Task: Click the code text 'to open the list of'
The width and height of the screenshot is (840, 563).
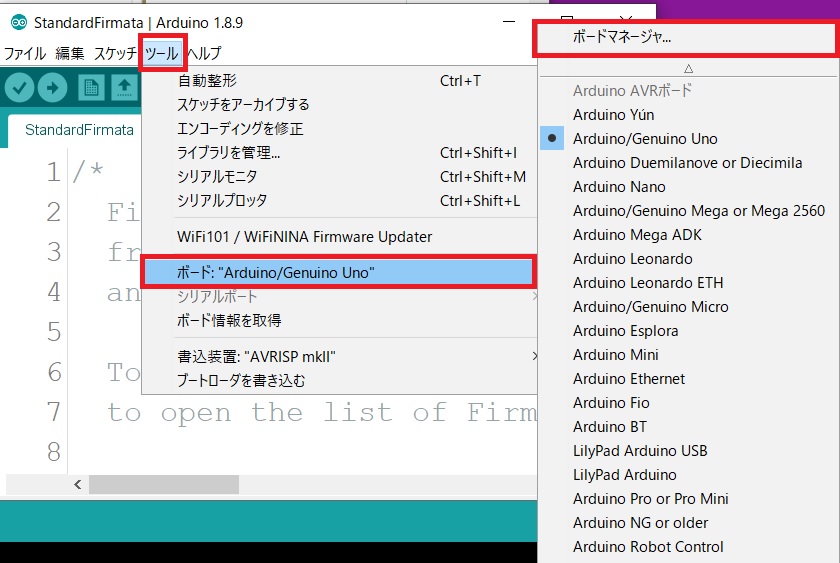Action: pos(277,412)
